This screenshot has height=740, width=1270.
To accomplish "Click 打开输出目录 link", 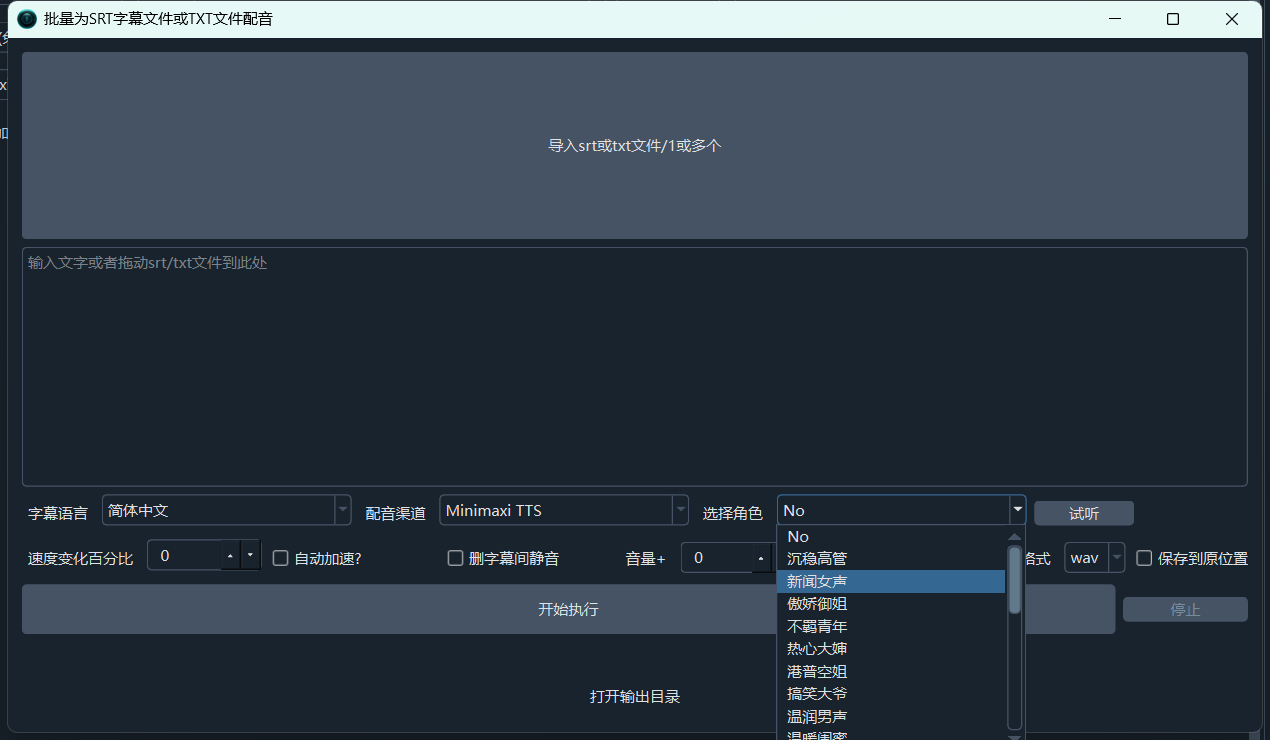I will 635,696.
